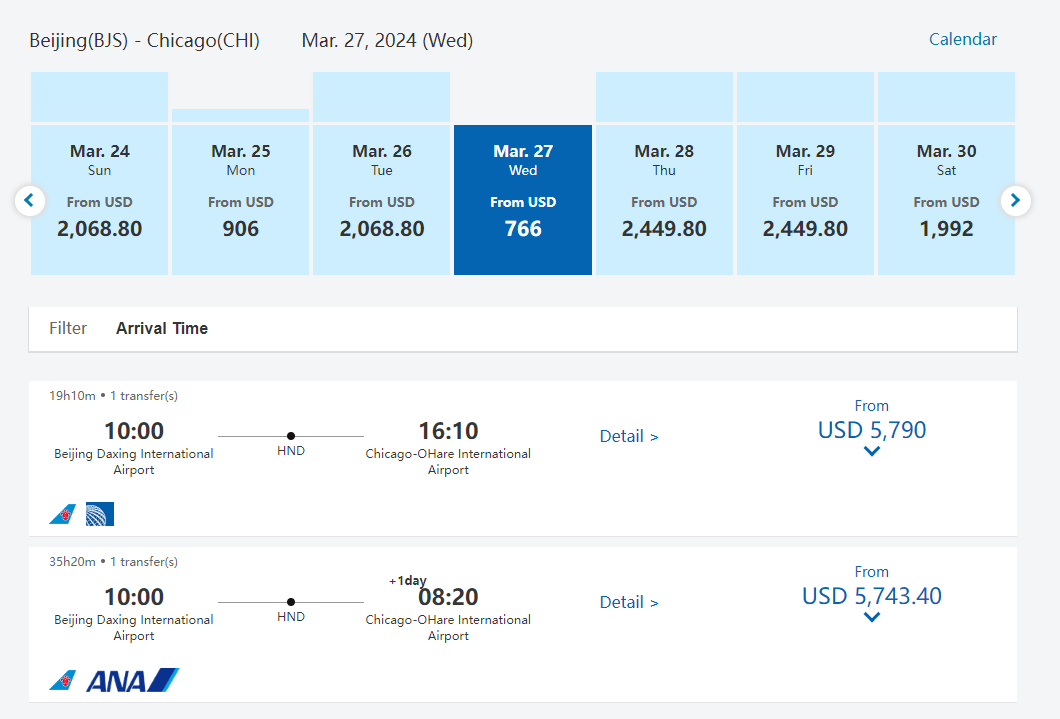Click China Southern logo on first flight
Screen dimensions: 1060x719
(62, 514)
